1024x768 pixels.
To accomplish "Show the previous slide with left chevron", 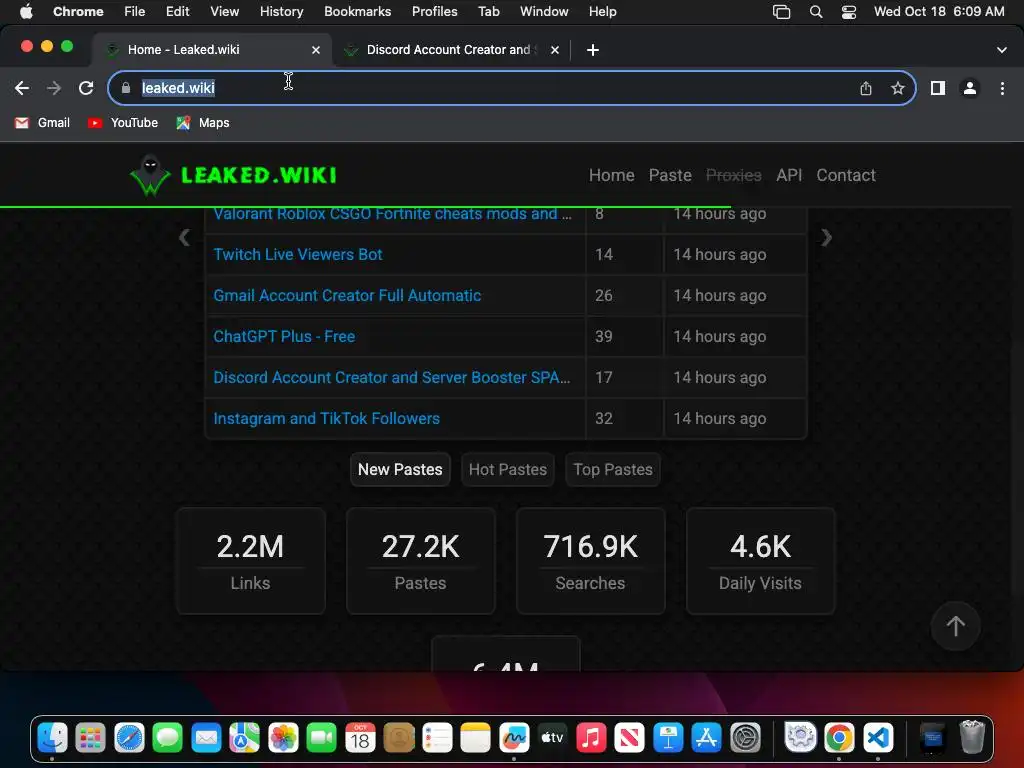I will tap(185, 238).
